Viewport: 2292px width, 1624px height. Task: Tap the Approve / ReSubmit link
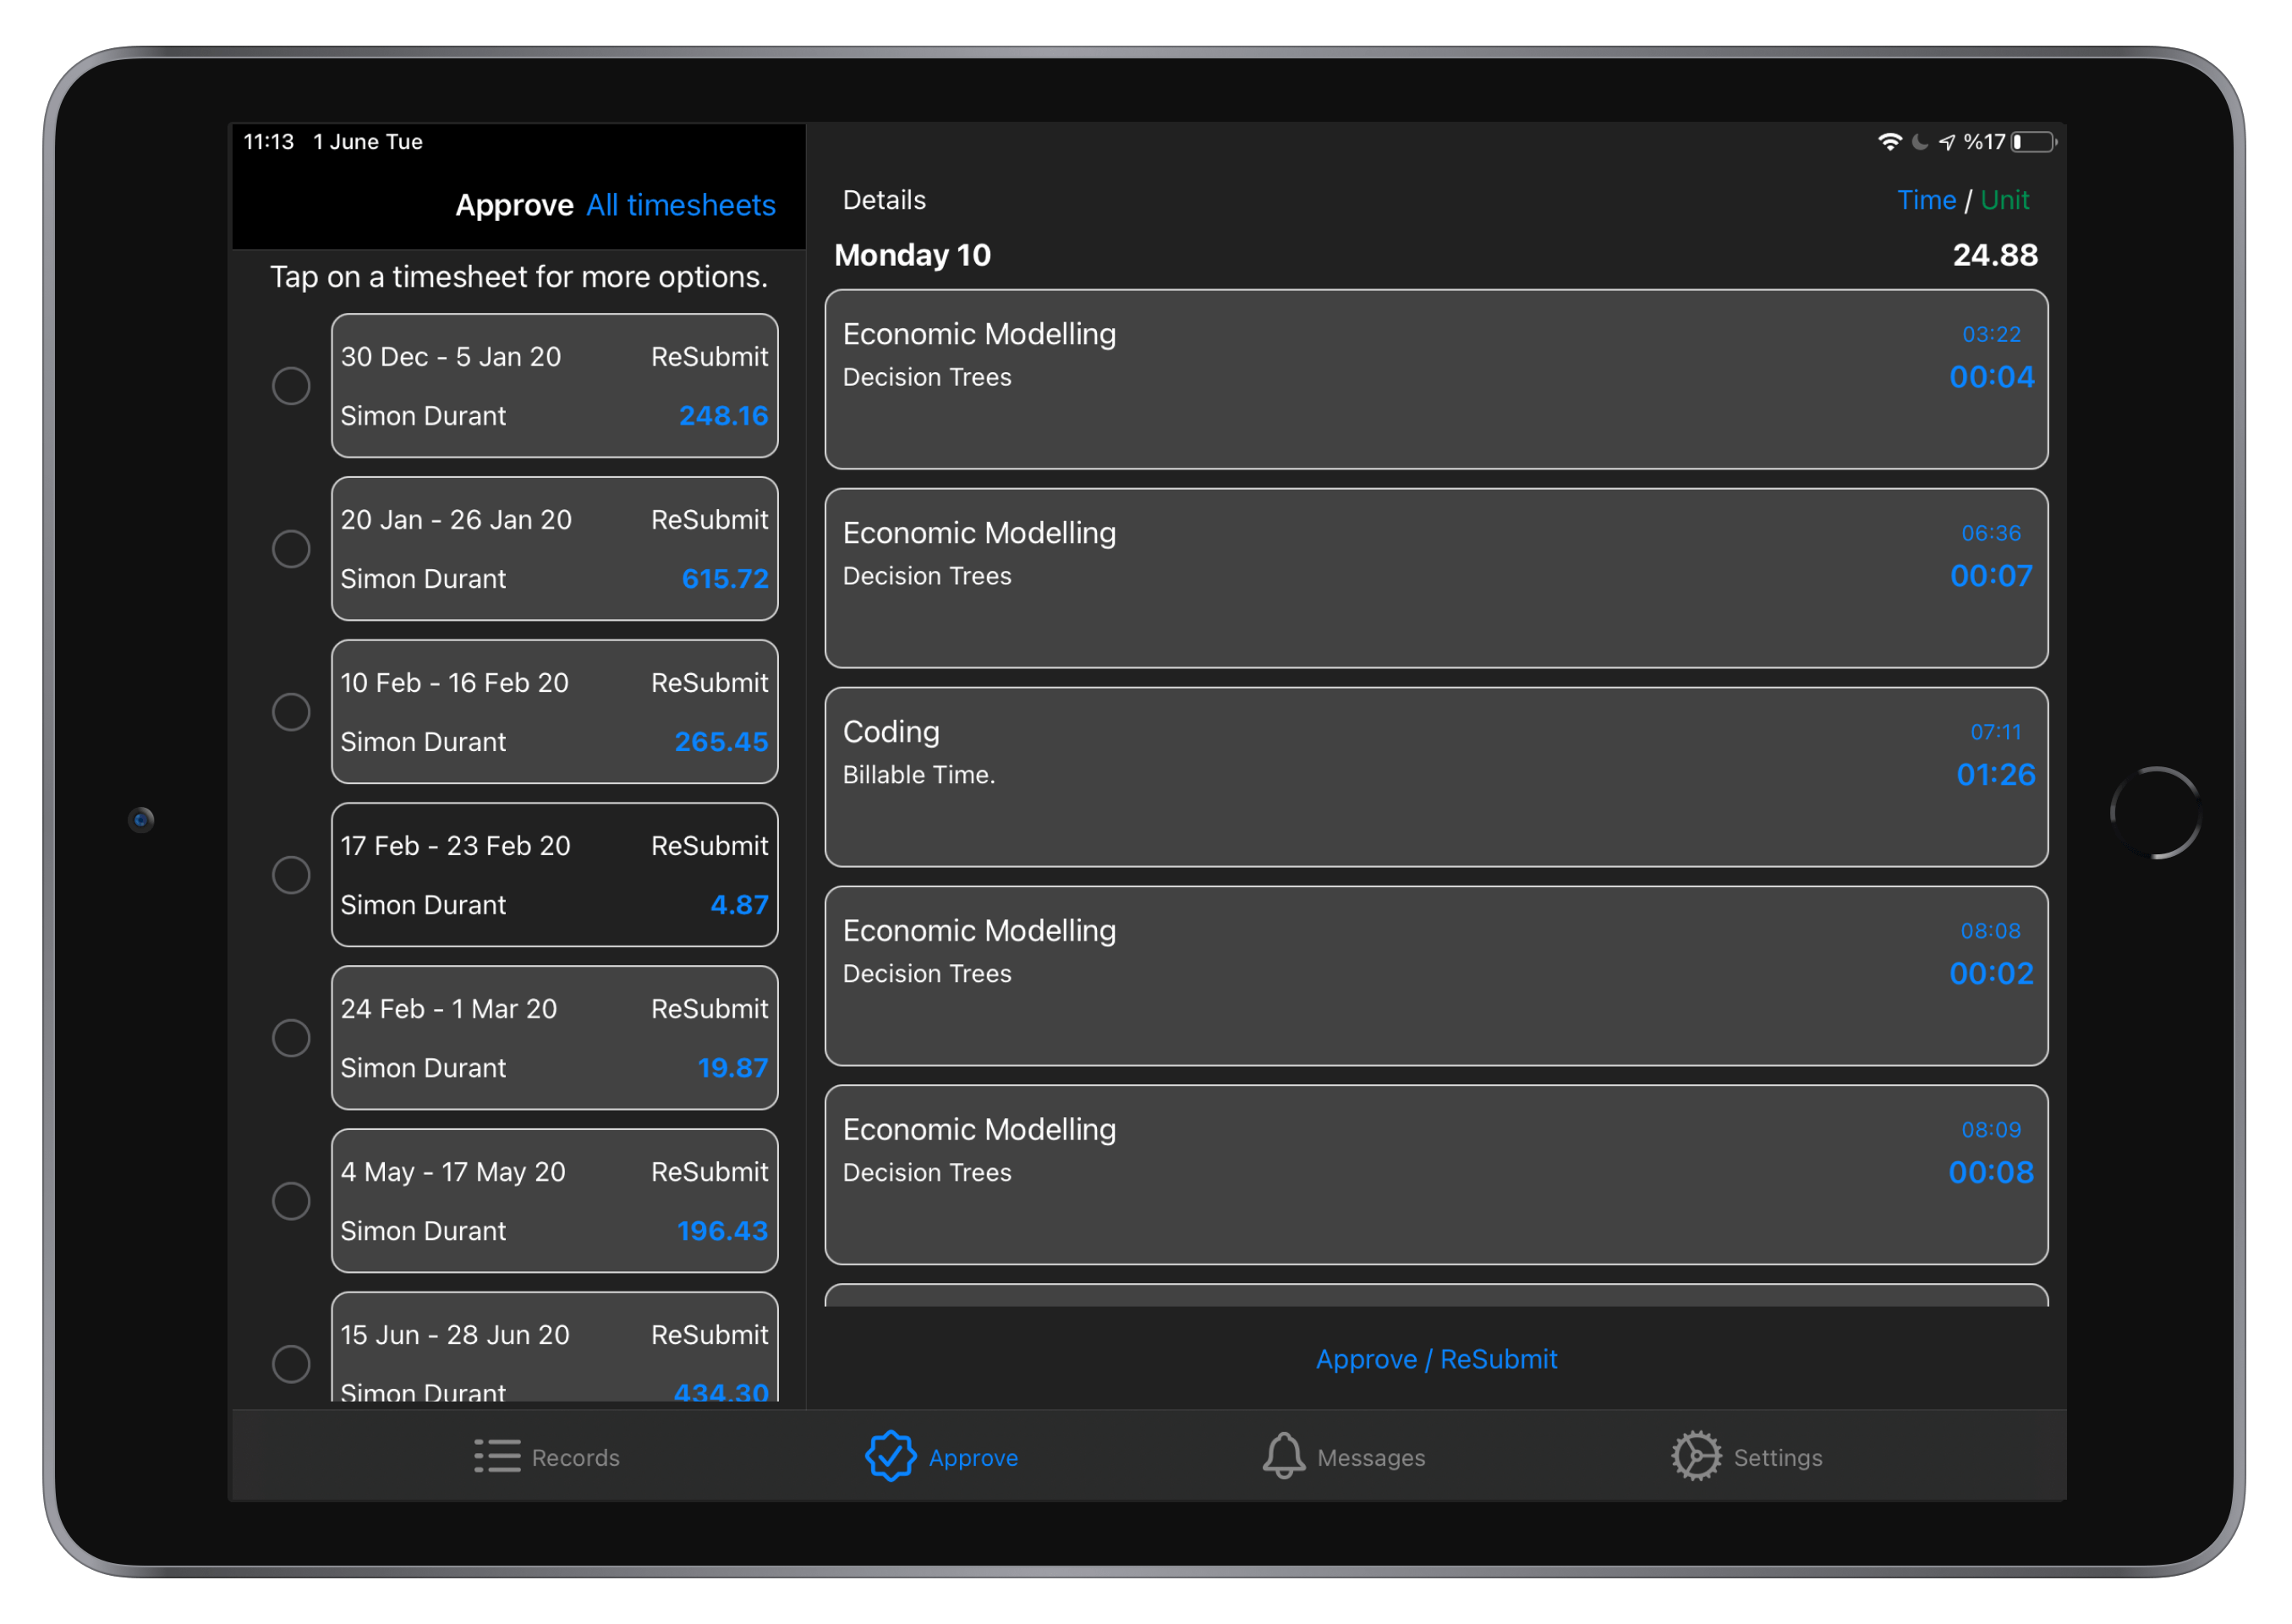[1436, 1359]
